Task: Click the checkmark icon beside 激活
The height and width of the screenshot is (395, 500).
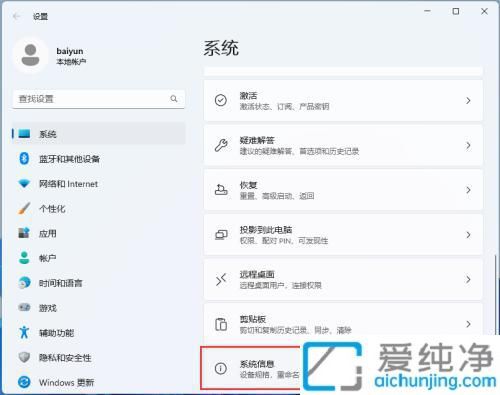Action: pos(221,100)
